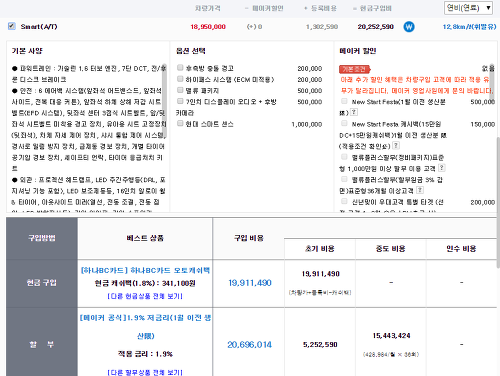The height and width of the screenshot is (376, 500).
Task: Click installment initial cost 5,252,590
Action: 320,345
